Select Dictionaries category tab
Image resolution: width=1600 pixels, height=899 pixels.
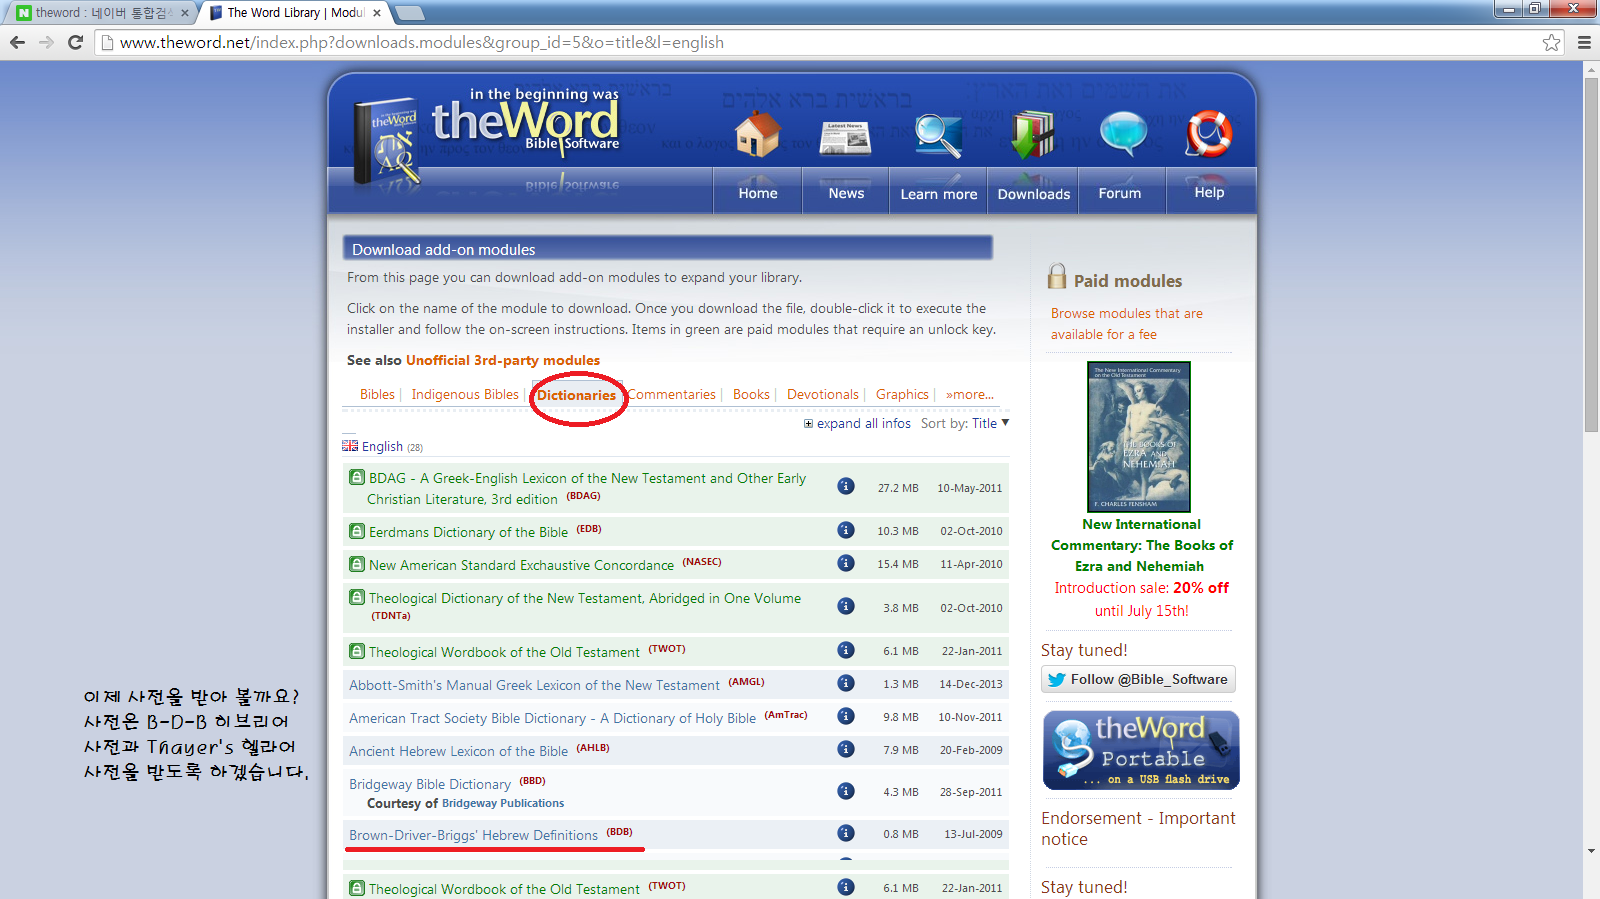coord(576,395)
